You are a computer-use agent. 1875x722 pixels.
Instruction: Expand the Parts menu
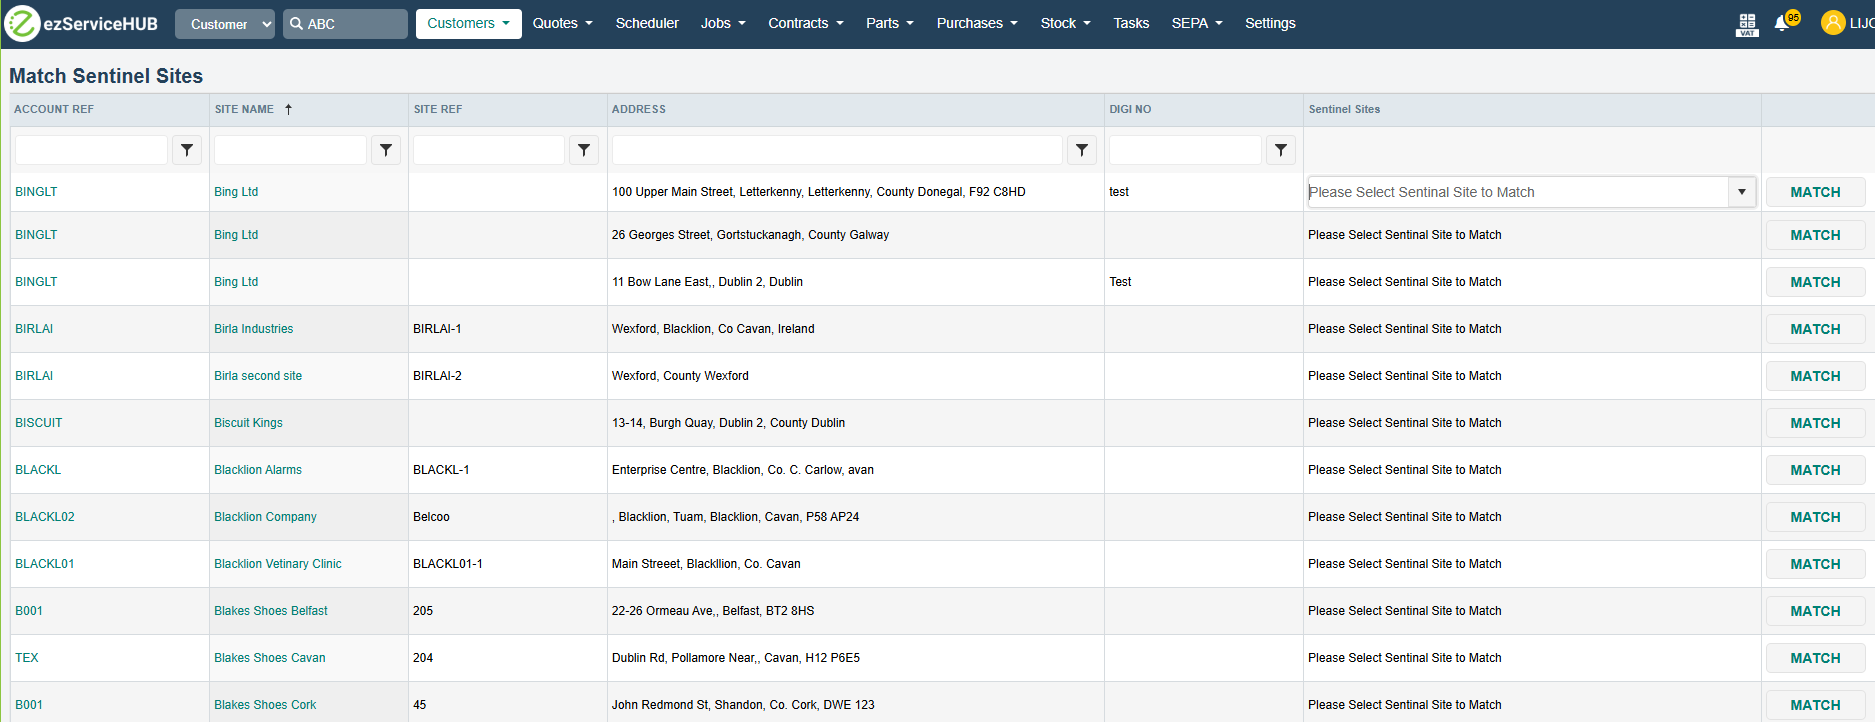coord(890,23)
